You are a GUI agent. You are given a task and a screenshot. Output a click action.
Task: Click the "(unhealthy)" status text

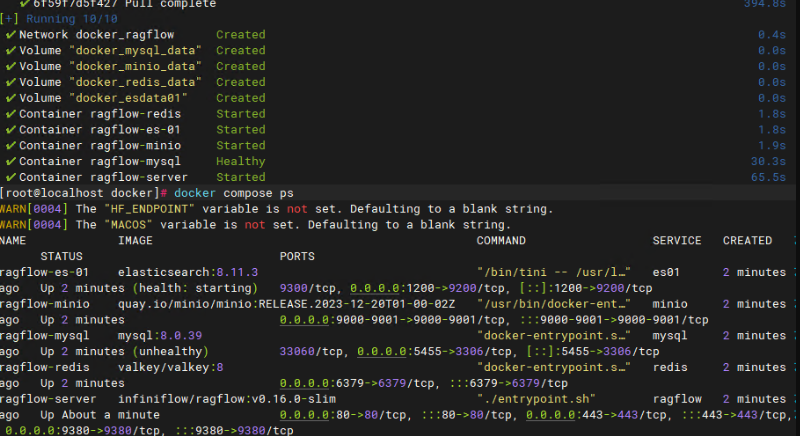(170, 351)
